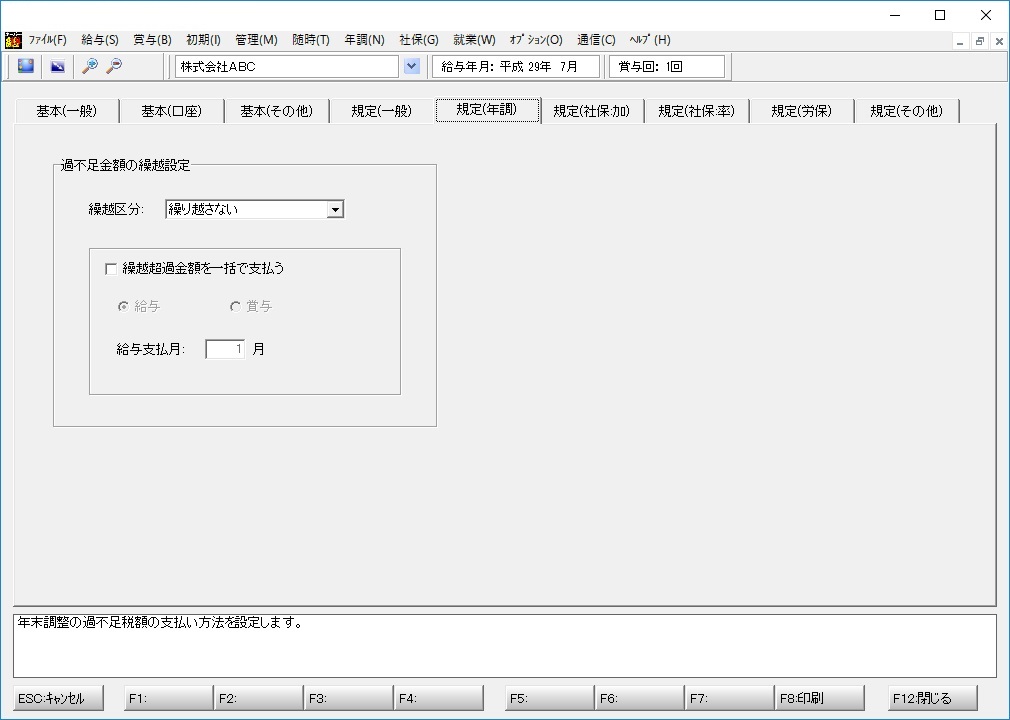The height and width of the screenshot is (720, 1010).
Task: Switch to the 規定(社保:加) tab
Action: tap(592, 111)
